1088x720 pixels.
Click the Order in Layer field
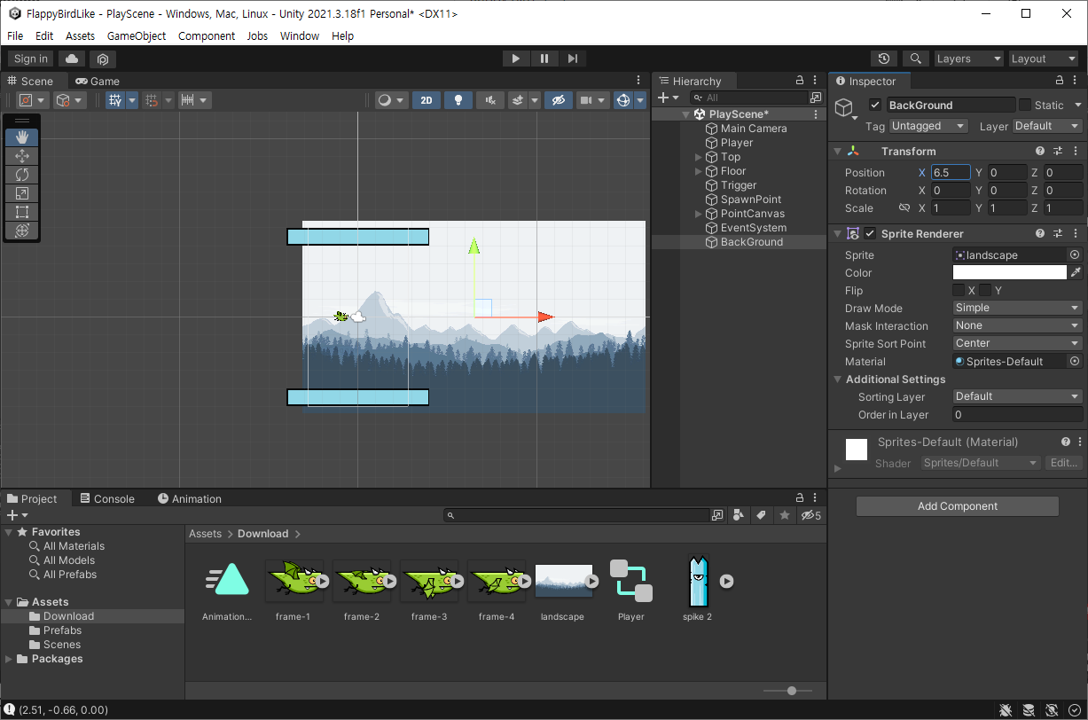coord(1017,415)
